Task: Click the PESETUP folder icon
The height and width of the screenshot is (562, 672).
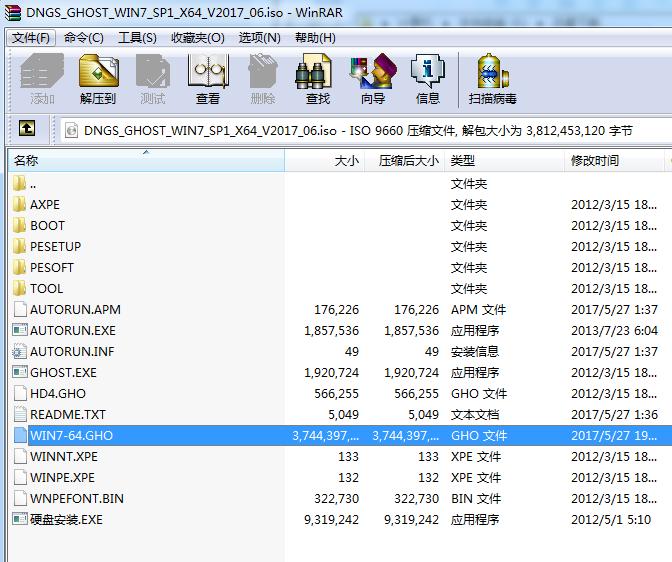Action: pyautogui.click(x=20, y=246)
